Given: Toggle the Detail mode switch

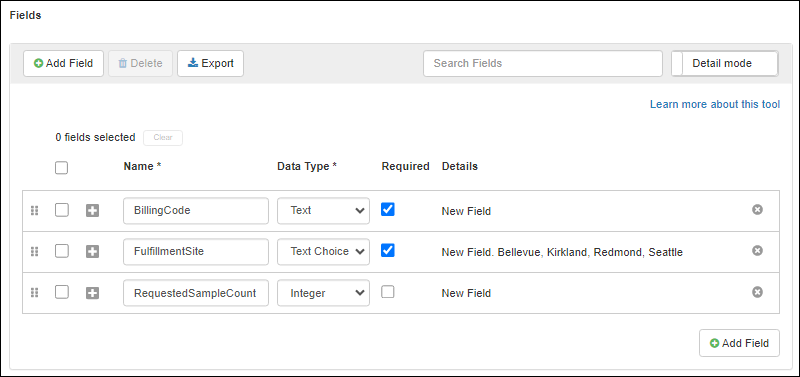Looking at the screenshot, I should click(x=724, y=63).
